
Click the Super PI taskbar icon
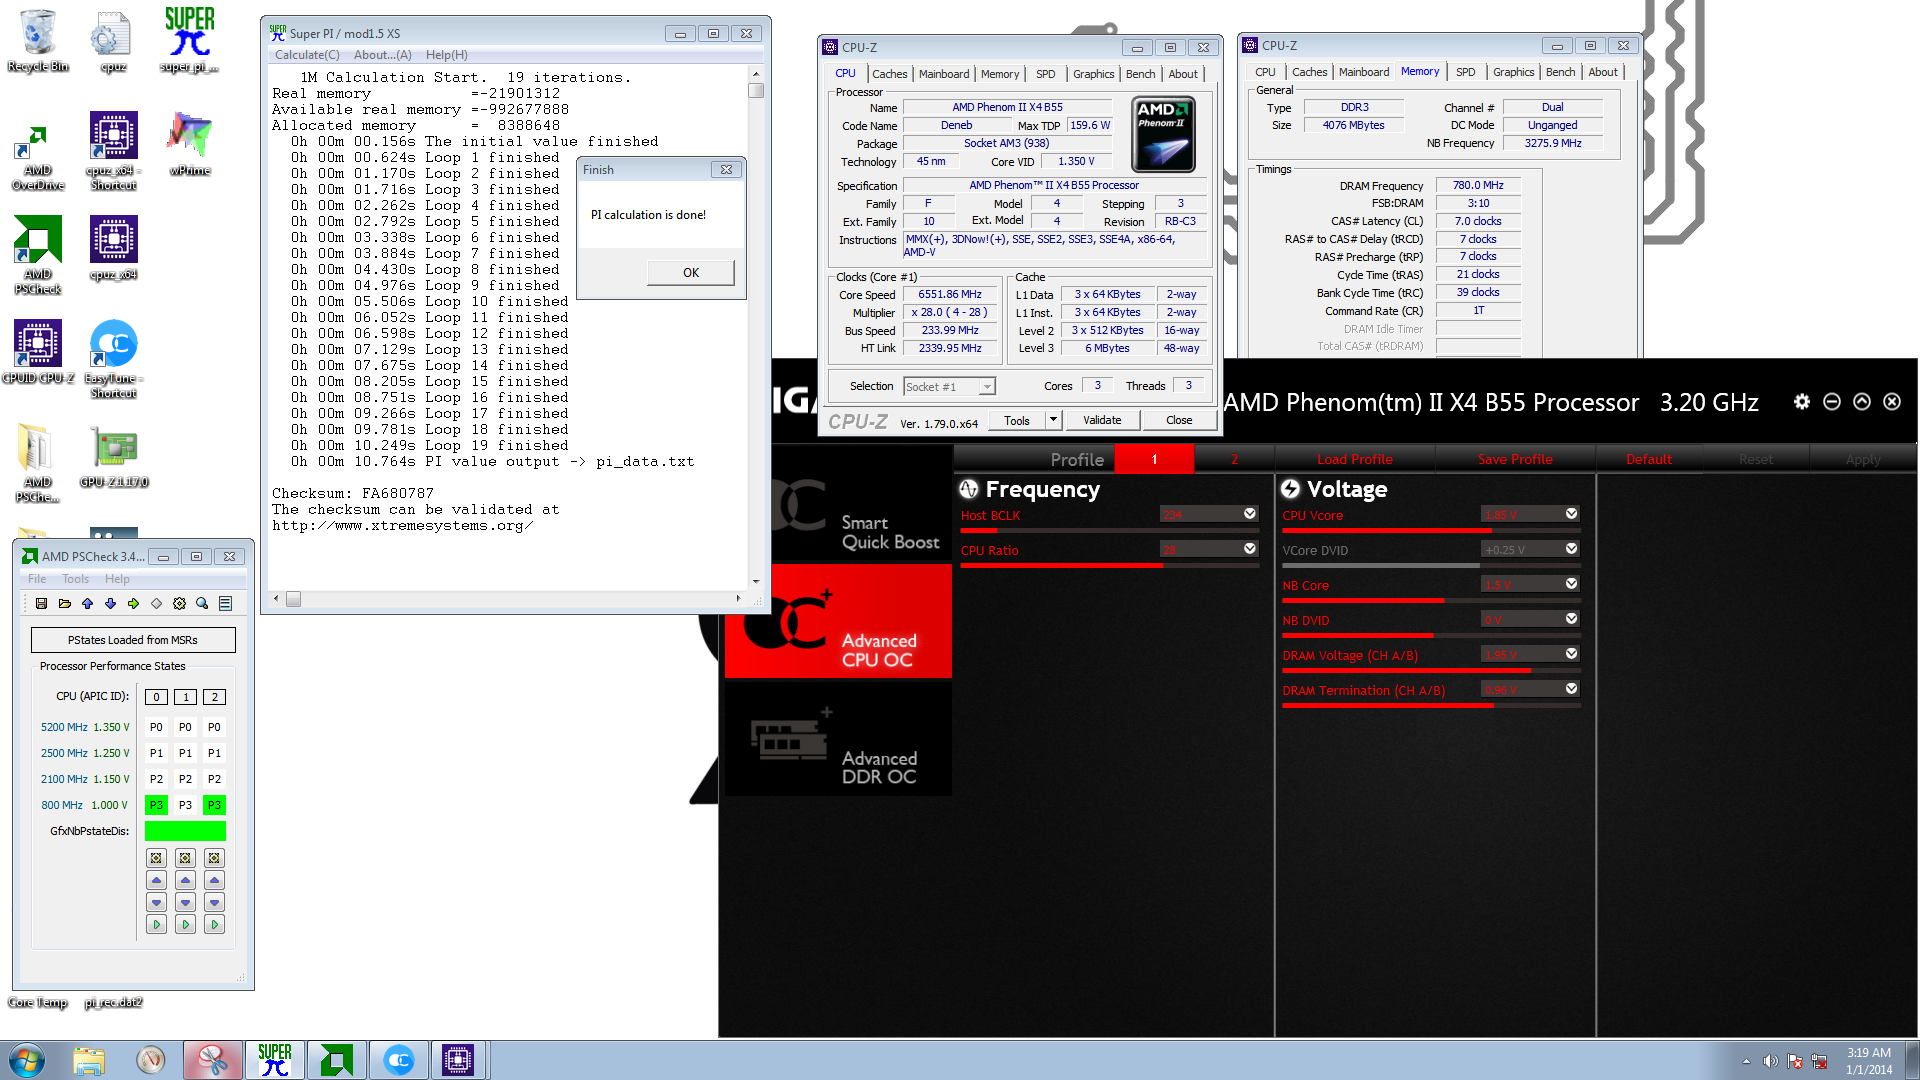(x=274, y=1060)
